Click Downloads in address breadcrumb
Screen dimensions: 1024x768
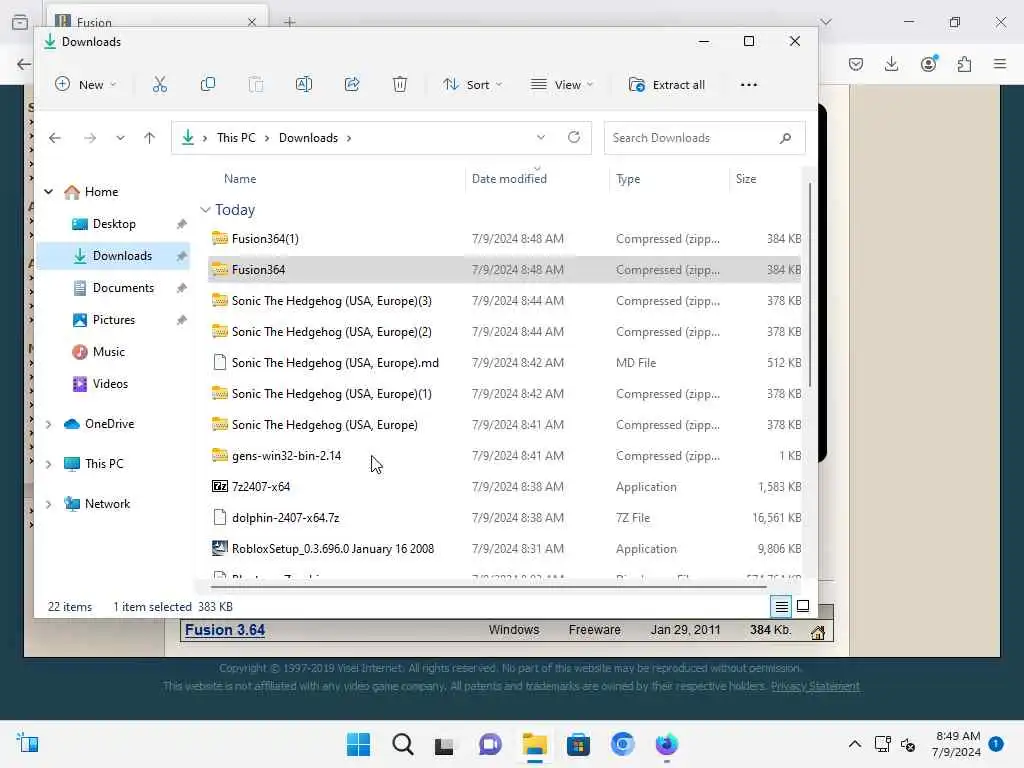[x=308, y=138]
